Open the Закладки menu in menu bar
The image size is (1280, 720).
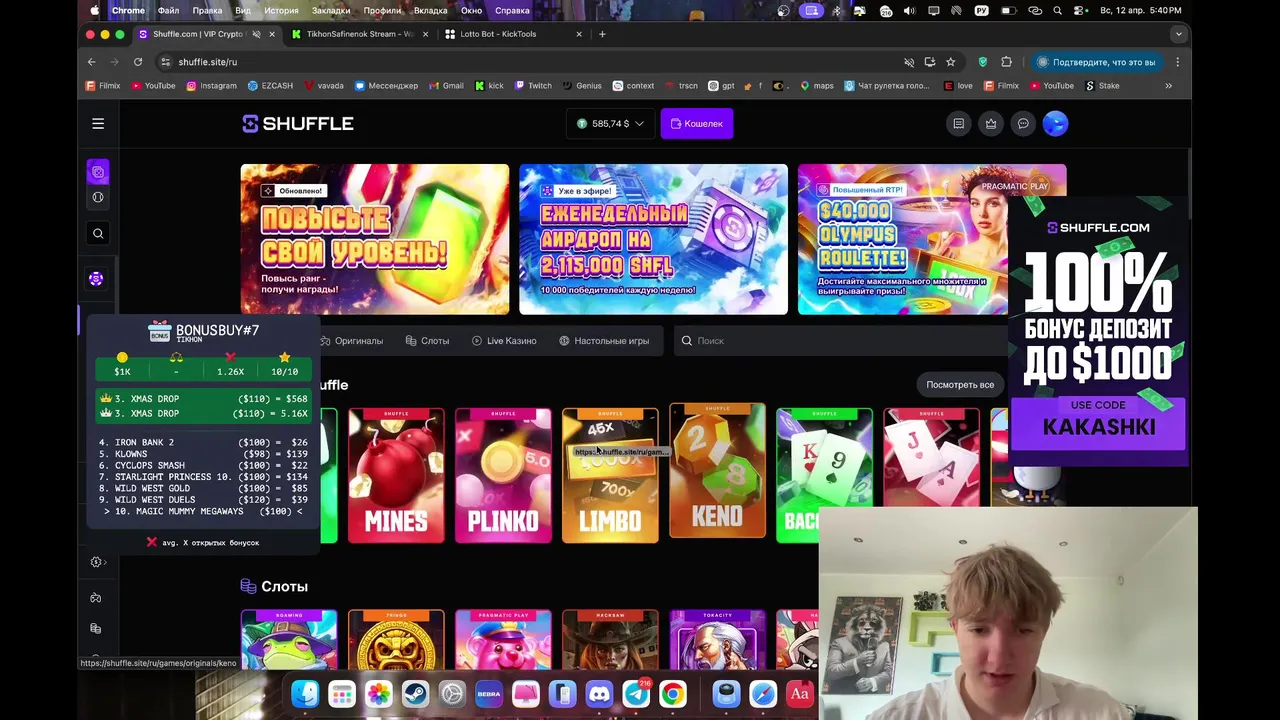331,10
